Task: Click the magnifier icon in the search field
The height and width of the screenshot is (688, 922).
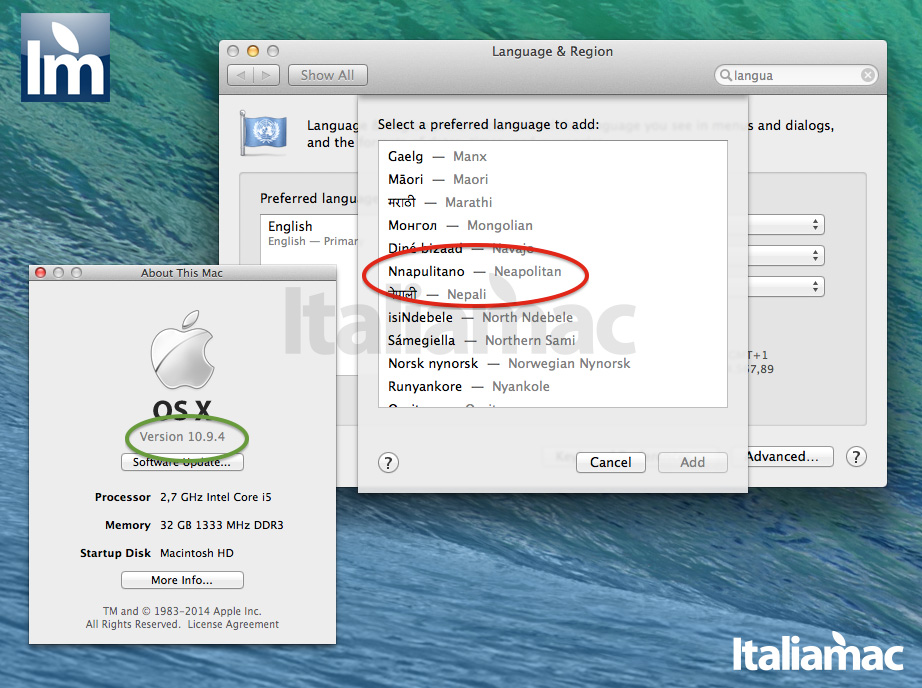Action: (x=726, y=75)
